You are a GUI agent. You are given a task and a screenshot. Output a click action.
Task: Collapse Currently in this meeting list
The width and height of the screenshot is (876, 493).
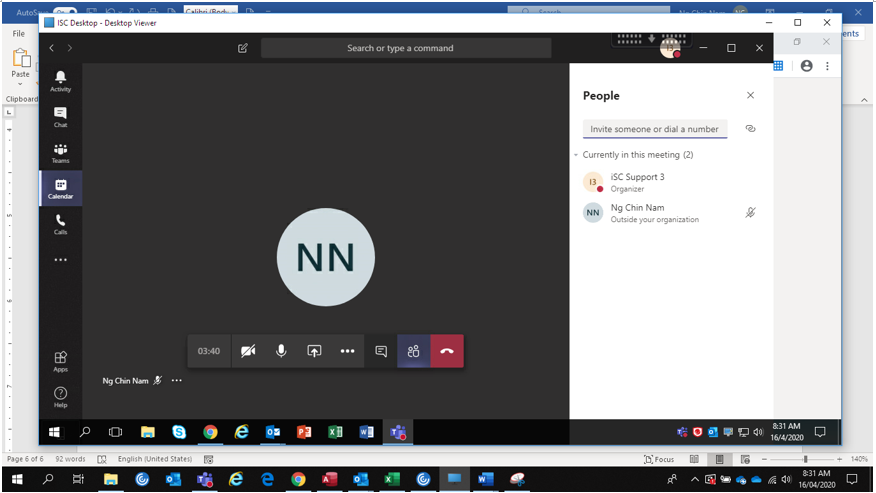(x=576, y=155)
